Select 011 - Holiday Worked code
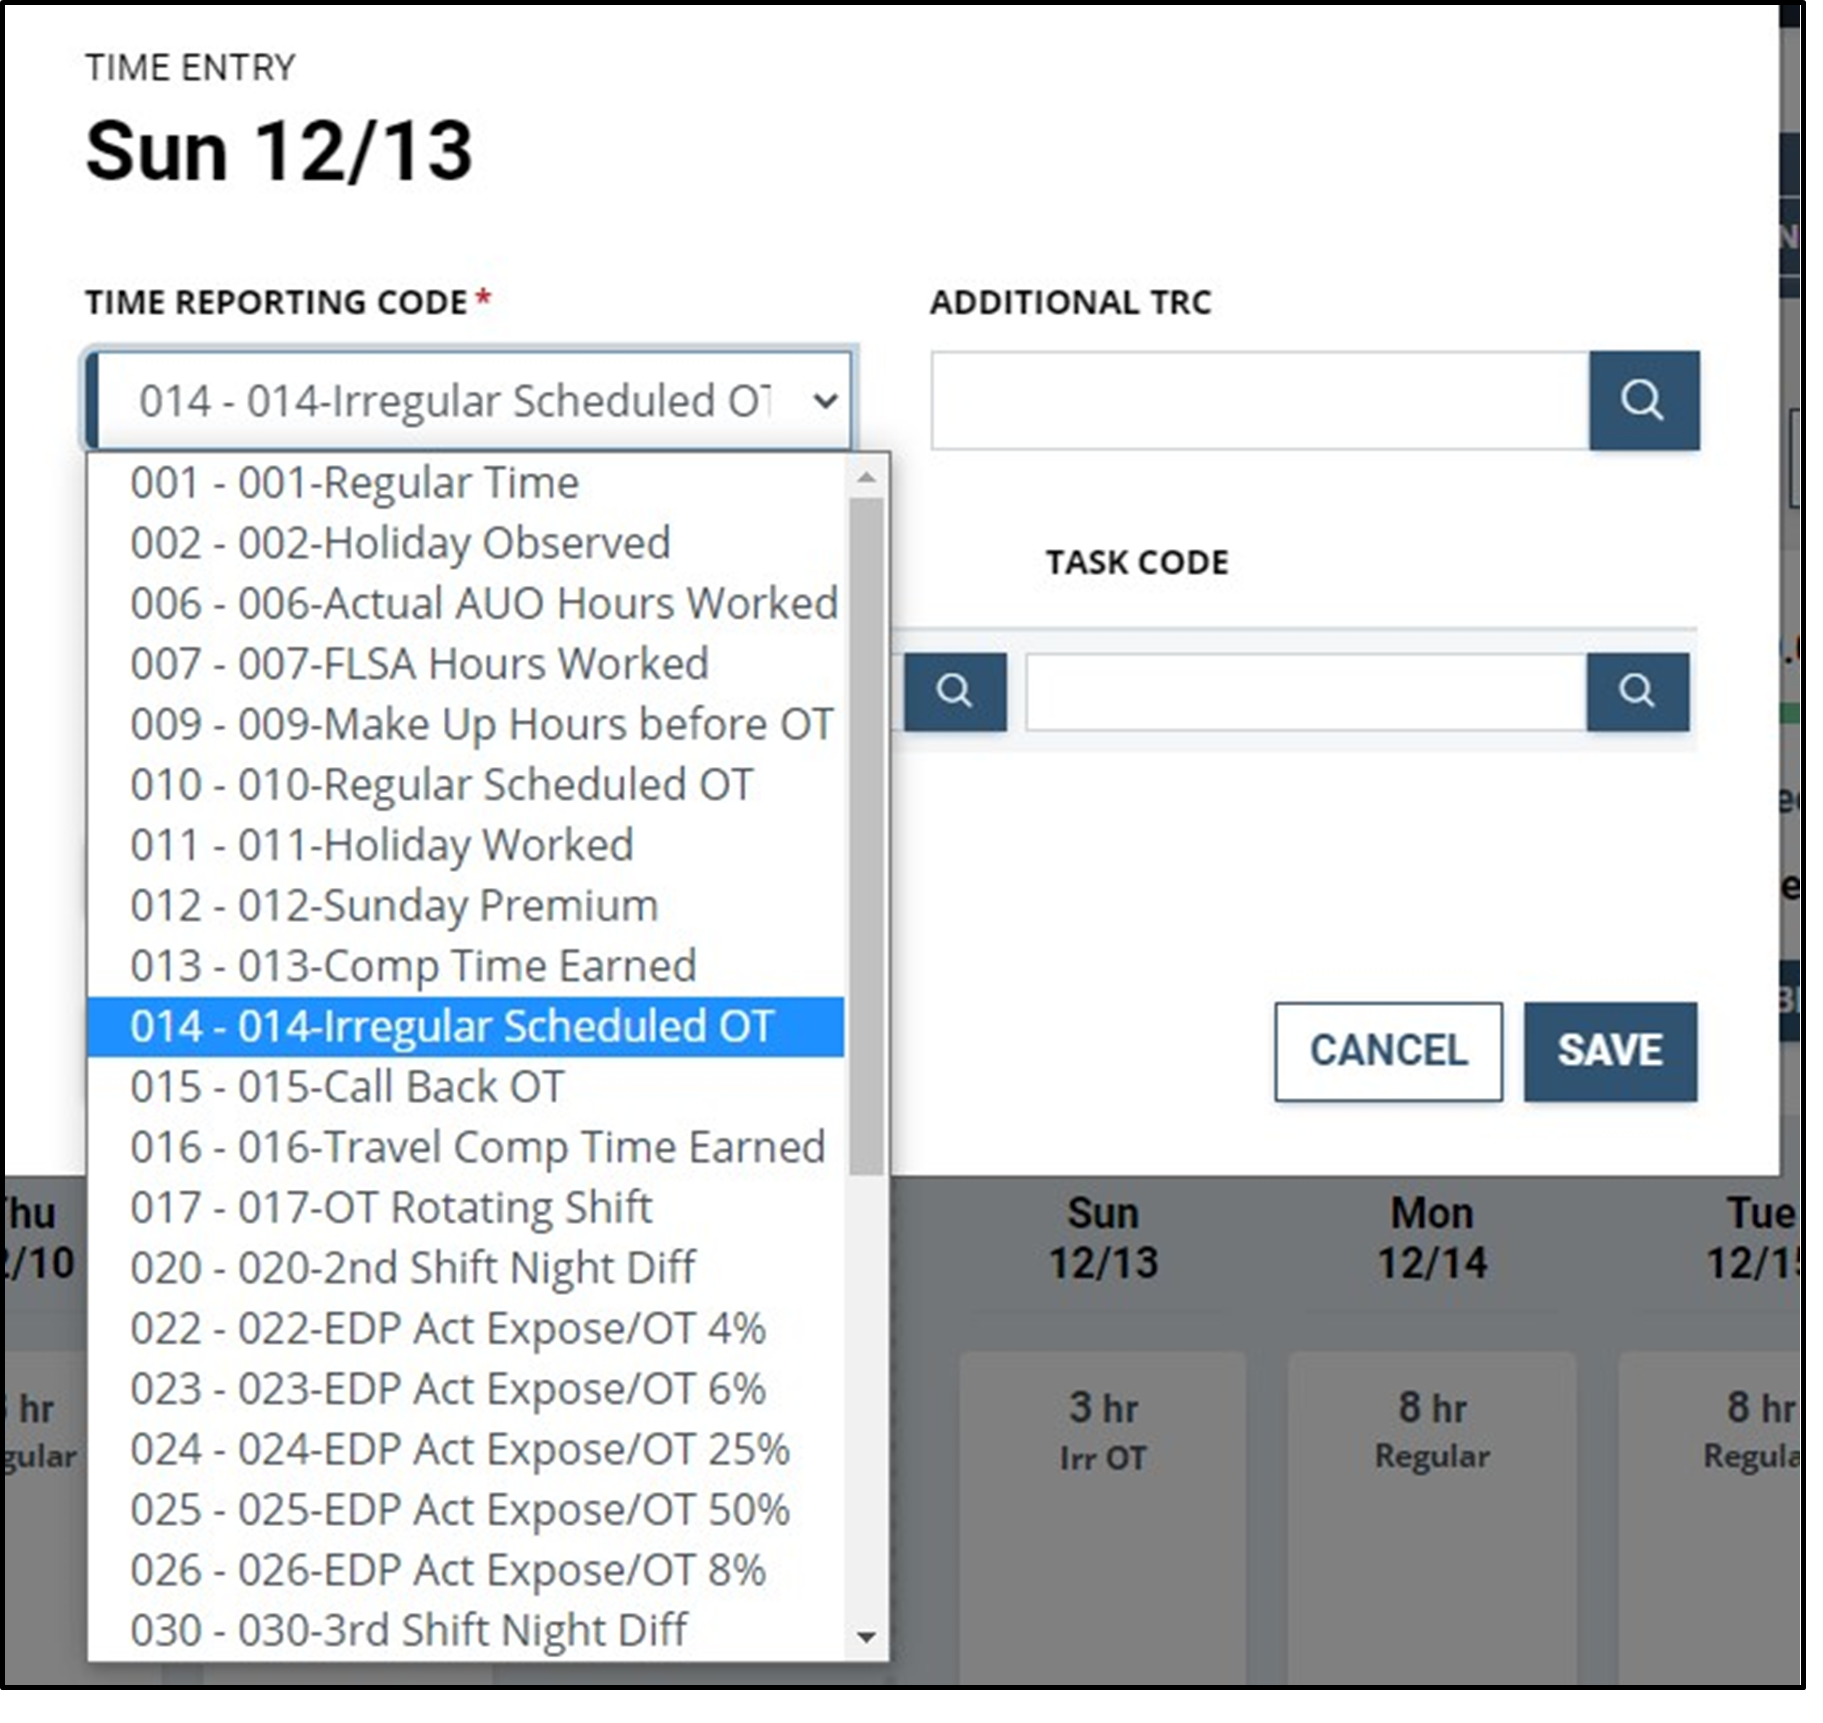 tap(382, 845)
